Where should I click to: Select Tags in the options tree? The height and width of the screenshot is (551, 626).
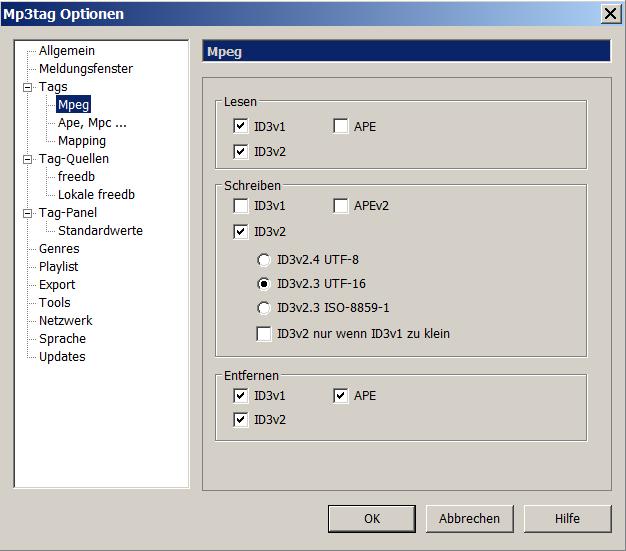click(53, 87)
